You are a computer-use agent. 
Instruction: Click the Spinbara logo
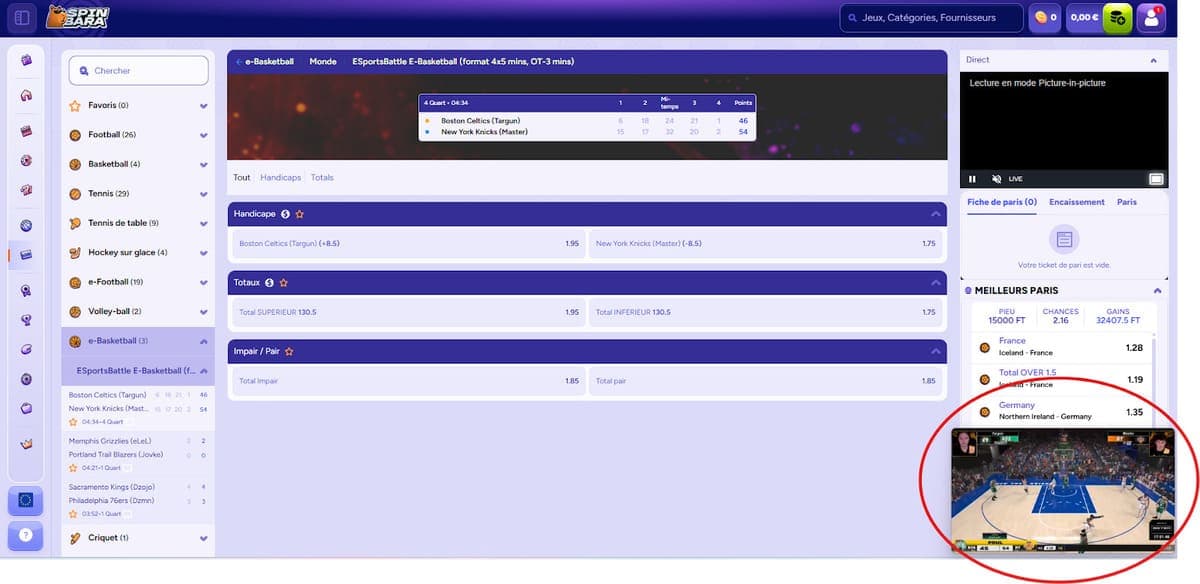point(77,17)
